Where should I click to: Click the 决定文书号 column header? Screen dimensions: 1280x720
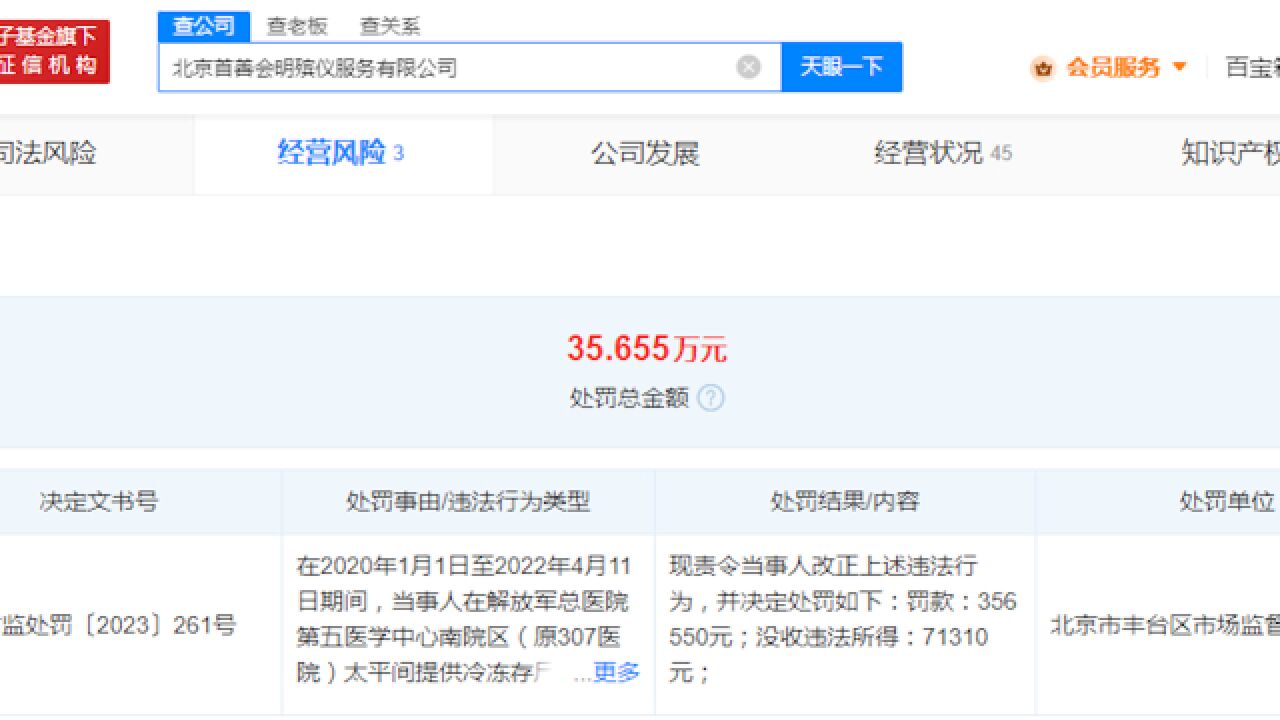[x=99, y=501]
